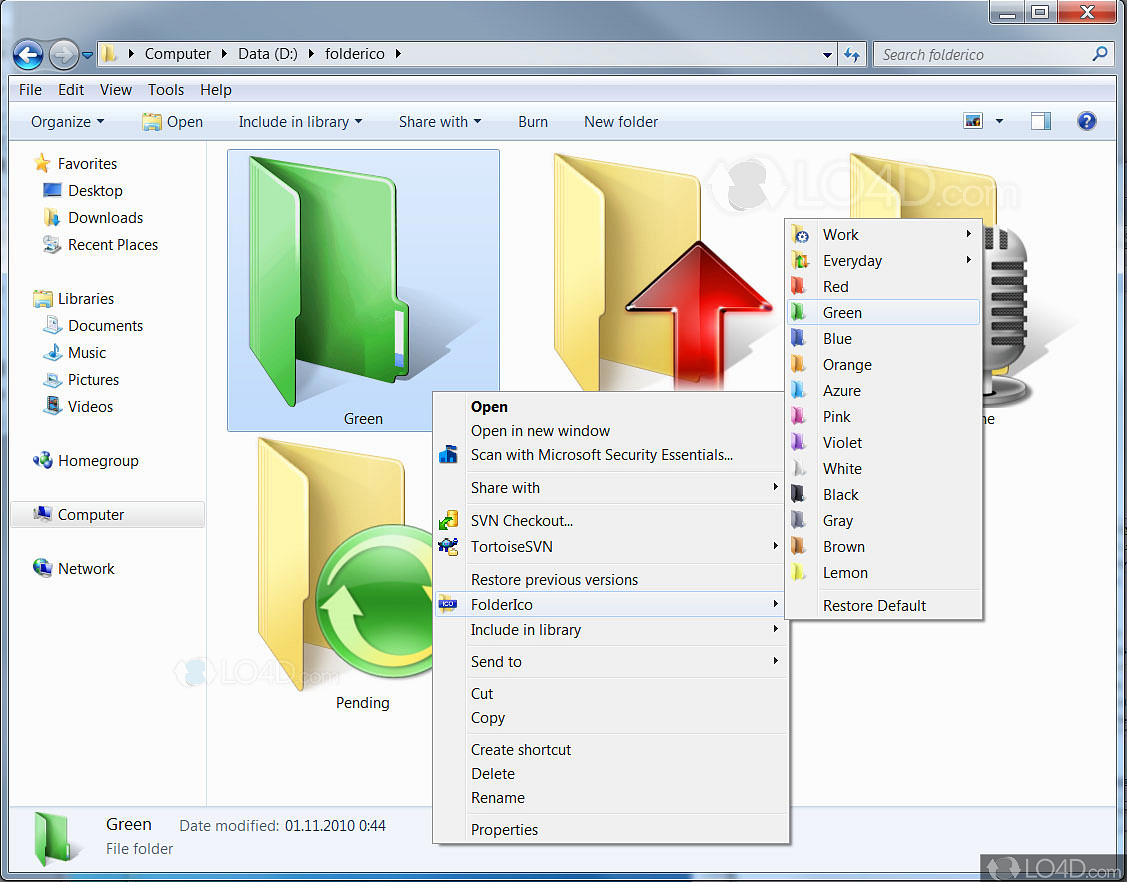Image resolution: width=1127 pixels, height=882 pixels.
Task: Click the refresh icon beside the address bar
Action: click(x=852, y=55)
